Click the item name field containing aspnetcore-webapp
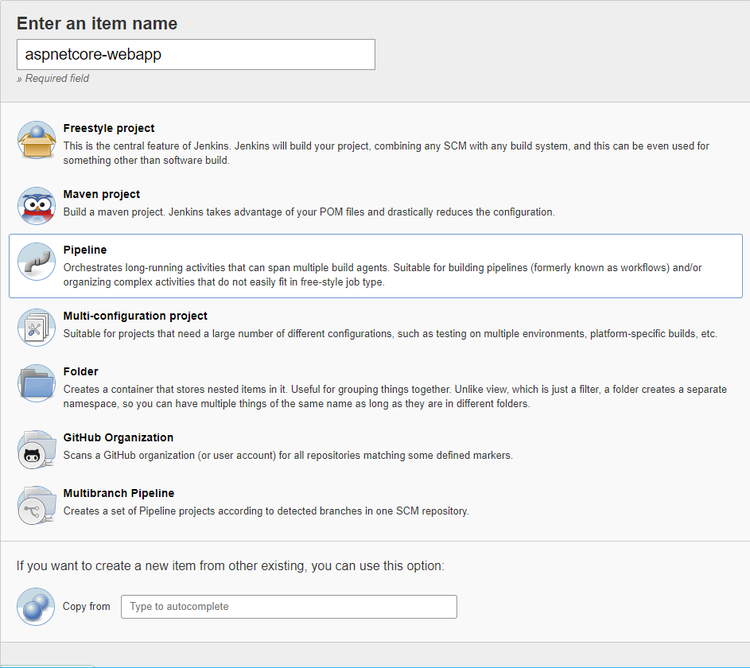Screen dimensions: 750x668 [196, 55]
